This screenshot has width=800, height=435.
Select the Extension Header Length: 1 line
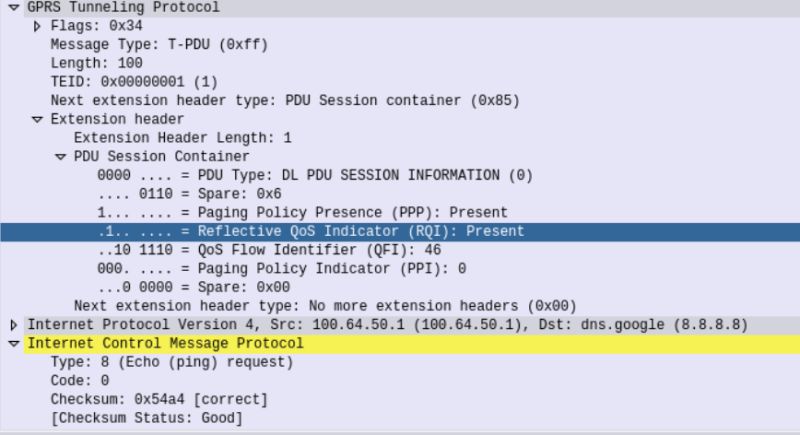pyautogui.click(x=183, y=138)
